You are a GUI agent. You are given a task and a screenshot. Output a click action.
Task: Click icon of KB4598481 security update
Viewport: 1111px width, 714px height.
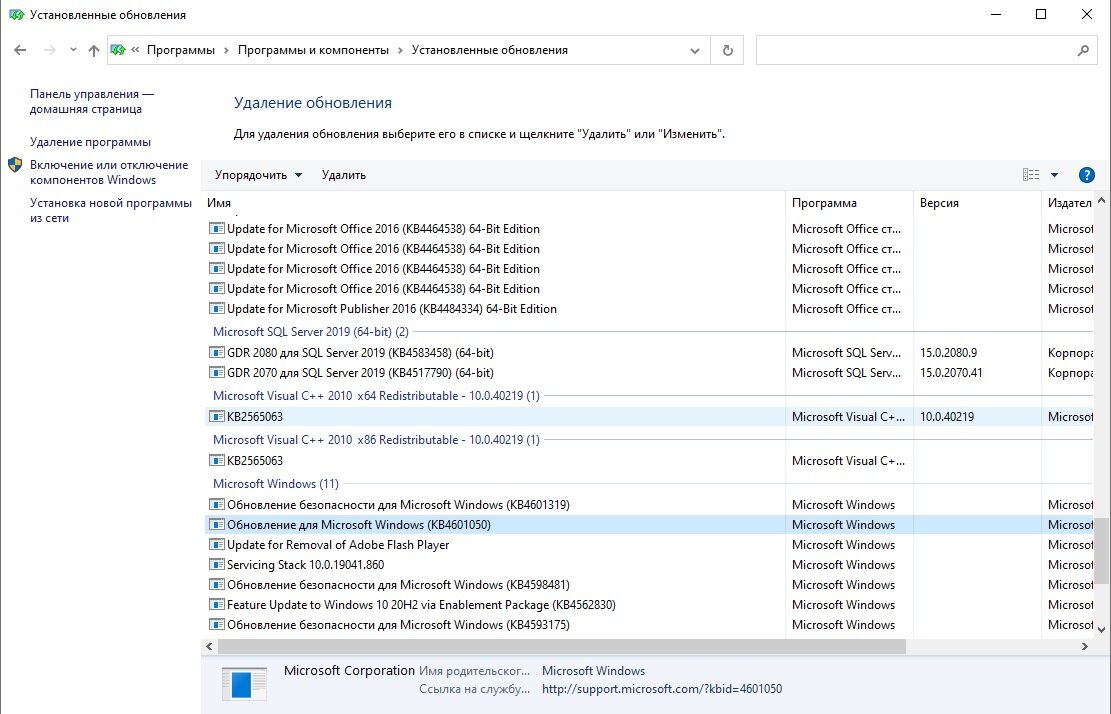[217, 585]
